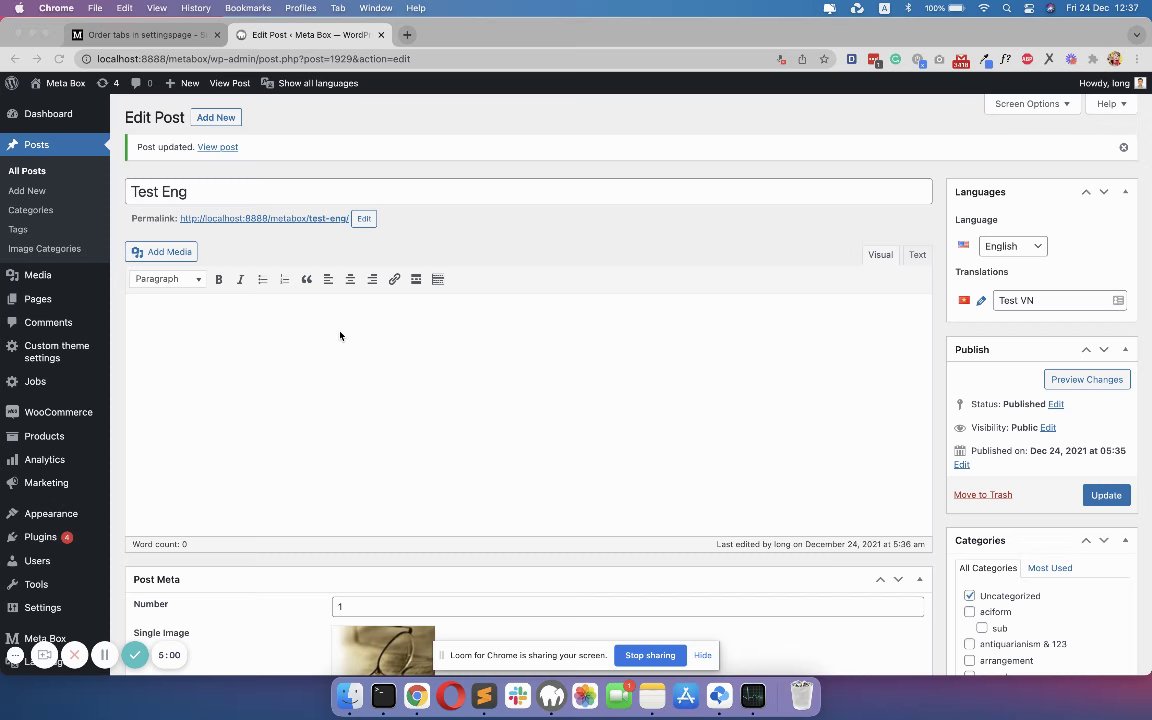Open the Bookmarks menu in Chrome
The height and width of the screenshot is (720, 1152).
point(248,8)
